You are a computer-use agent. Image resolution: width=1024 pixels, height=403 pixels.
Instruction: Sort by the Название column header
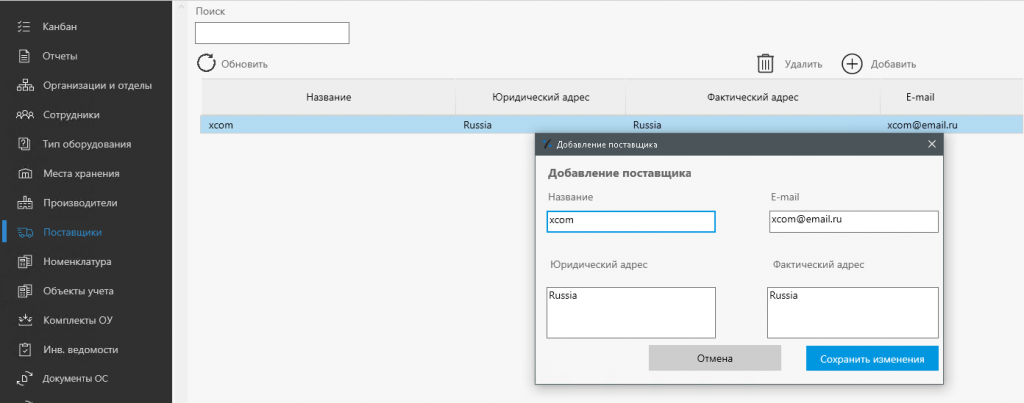[x=328, y=97]
